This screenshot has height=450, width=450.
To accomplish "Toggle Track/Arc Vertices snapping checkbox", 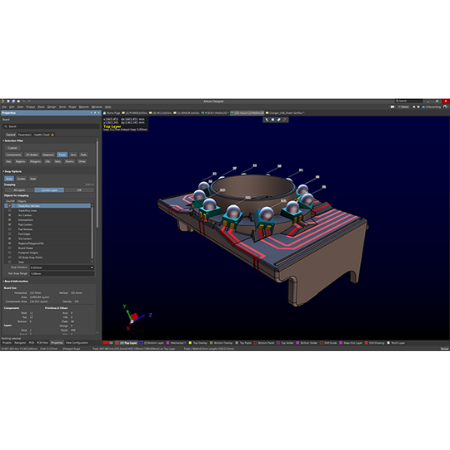I will coord(9,206).
